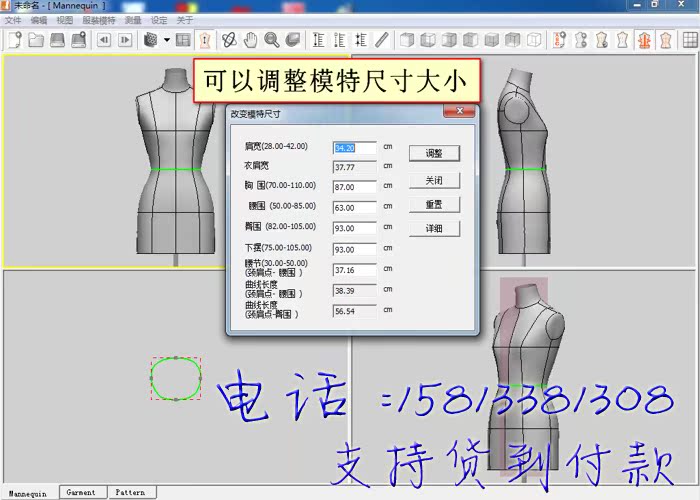Screen dimensions: 700x500
Task: Toggle the four-pane window layout icon
Action: (x=183, y=40)
